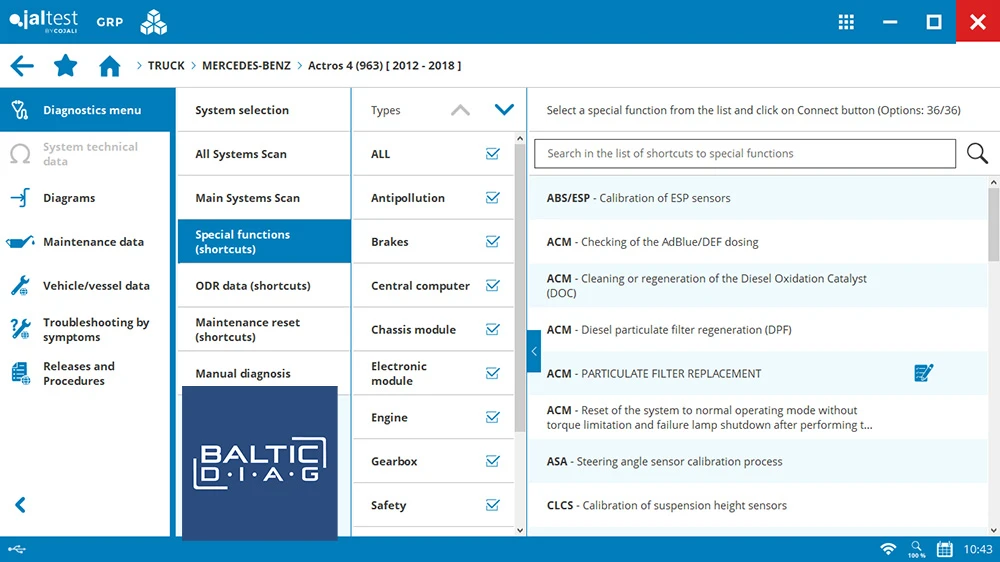Go back using the left arrow icon
Image resolution: width=1000 pixels, height=562 pixels.
22,66
